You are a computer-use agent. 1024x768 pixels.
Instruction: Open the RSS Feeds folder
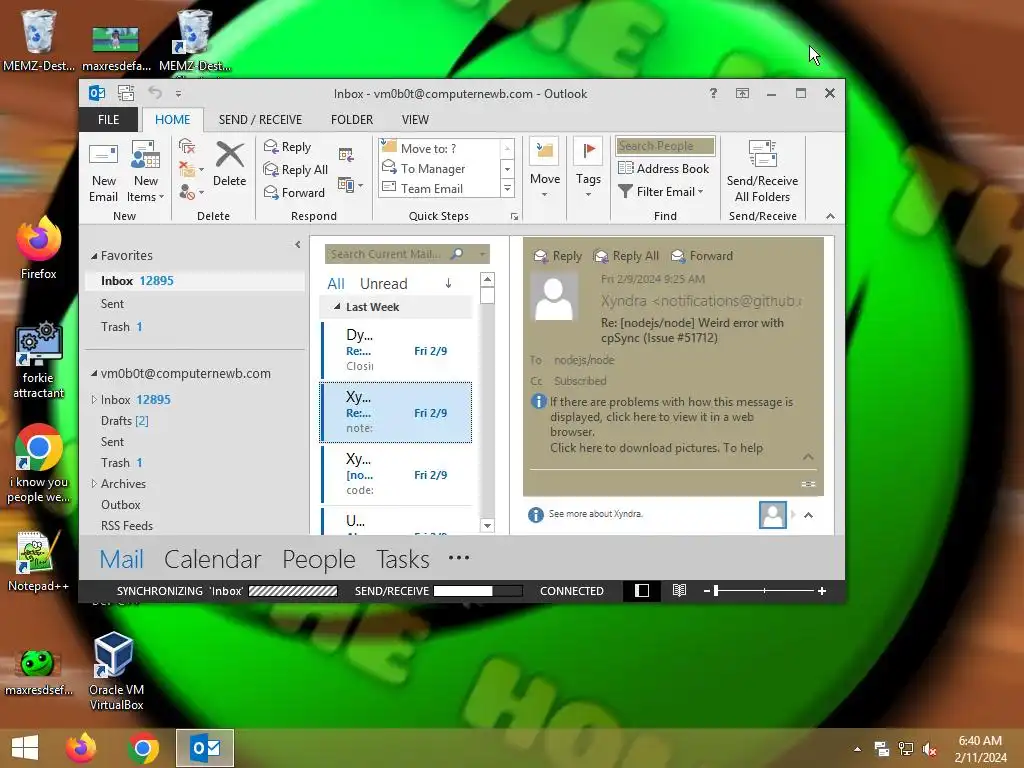(x=127, y=526)
